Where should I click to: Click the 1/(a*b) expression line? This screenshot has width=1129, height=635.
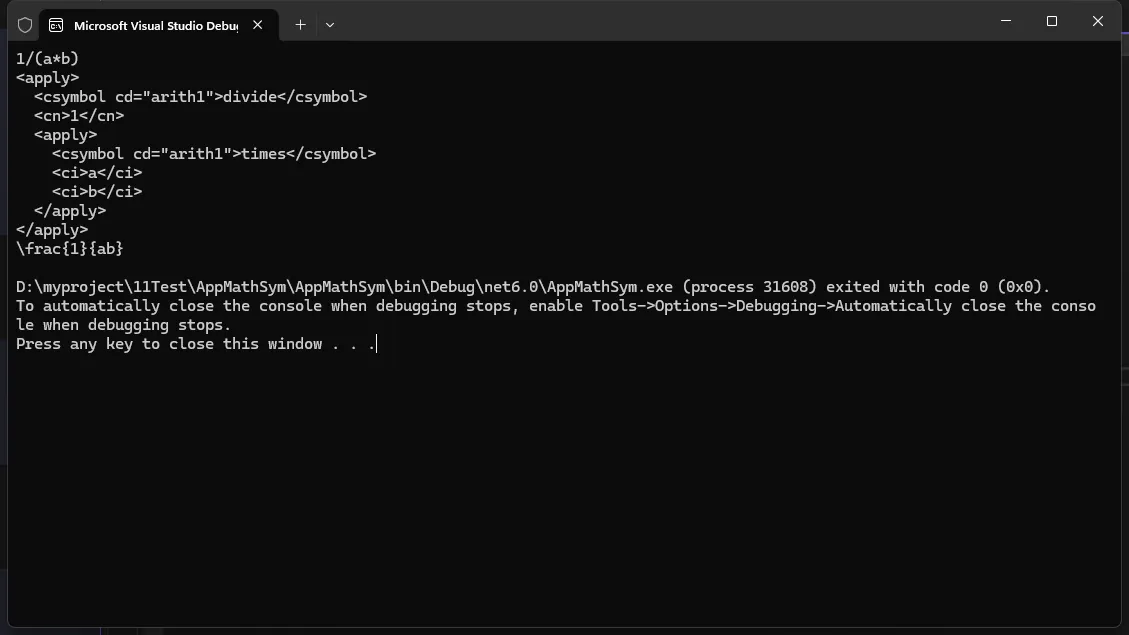(x=47, y=59)
